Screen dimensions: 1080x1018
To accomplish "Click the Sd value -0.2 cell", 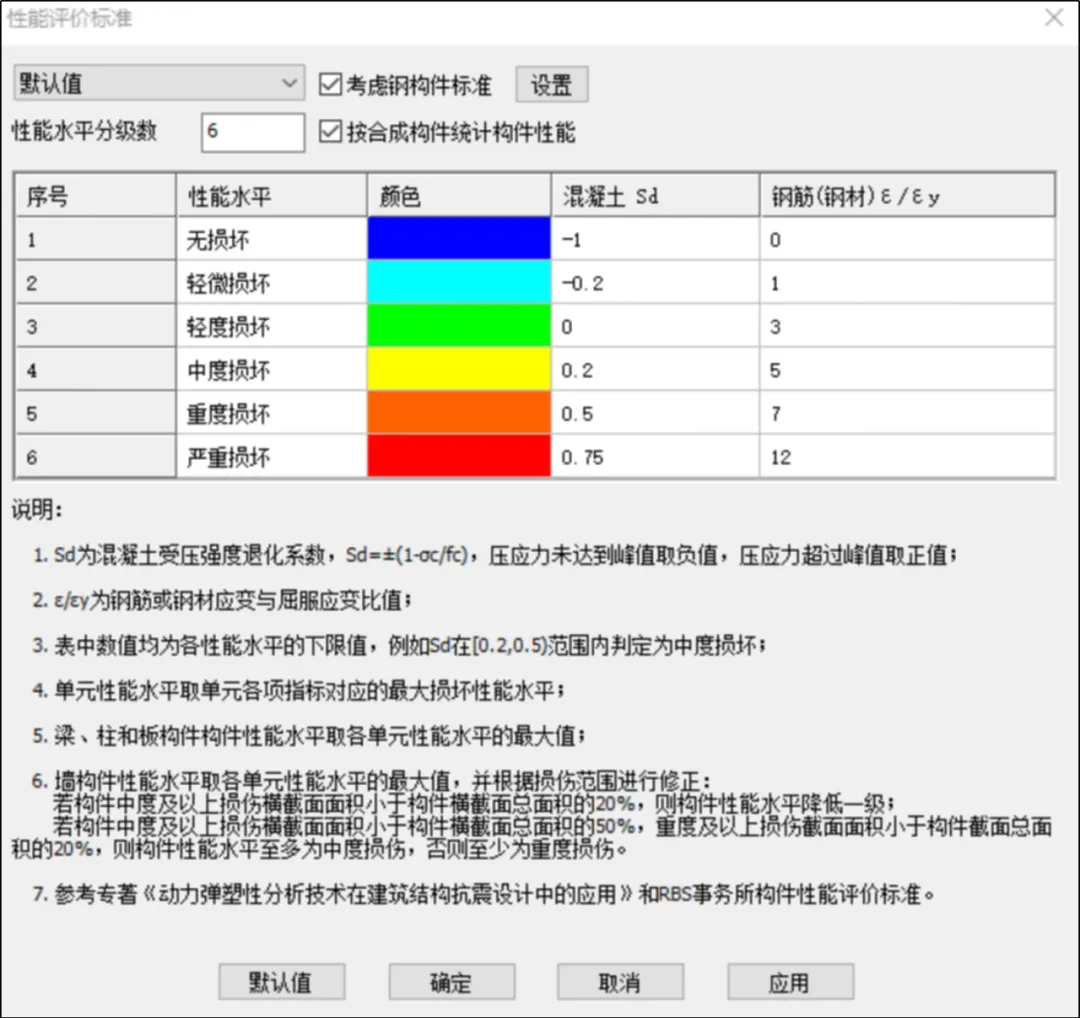I will click(655, 282).
